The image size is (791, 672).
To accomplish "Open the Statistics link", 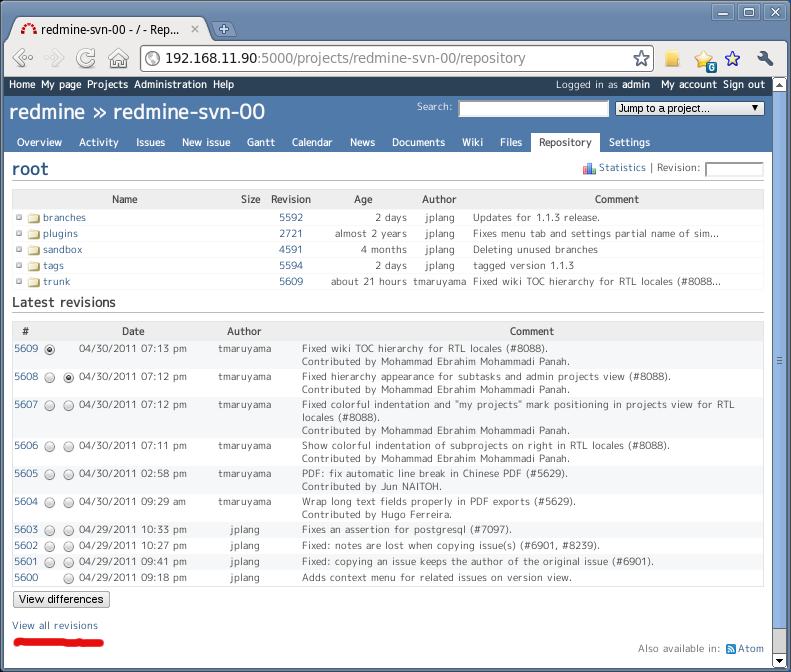I will tap(622, 167).
